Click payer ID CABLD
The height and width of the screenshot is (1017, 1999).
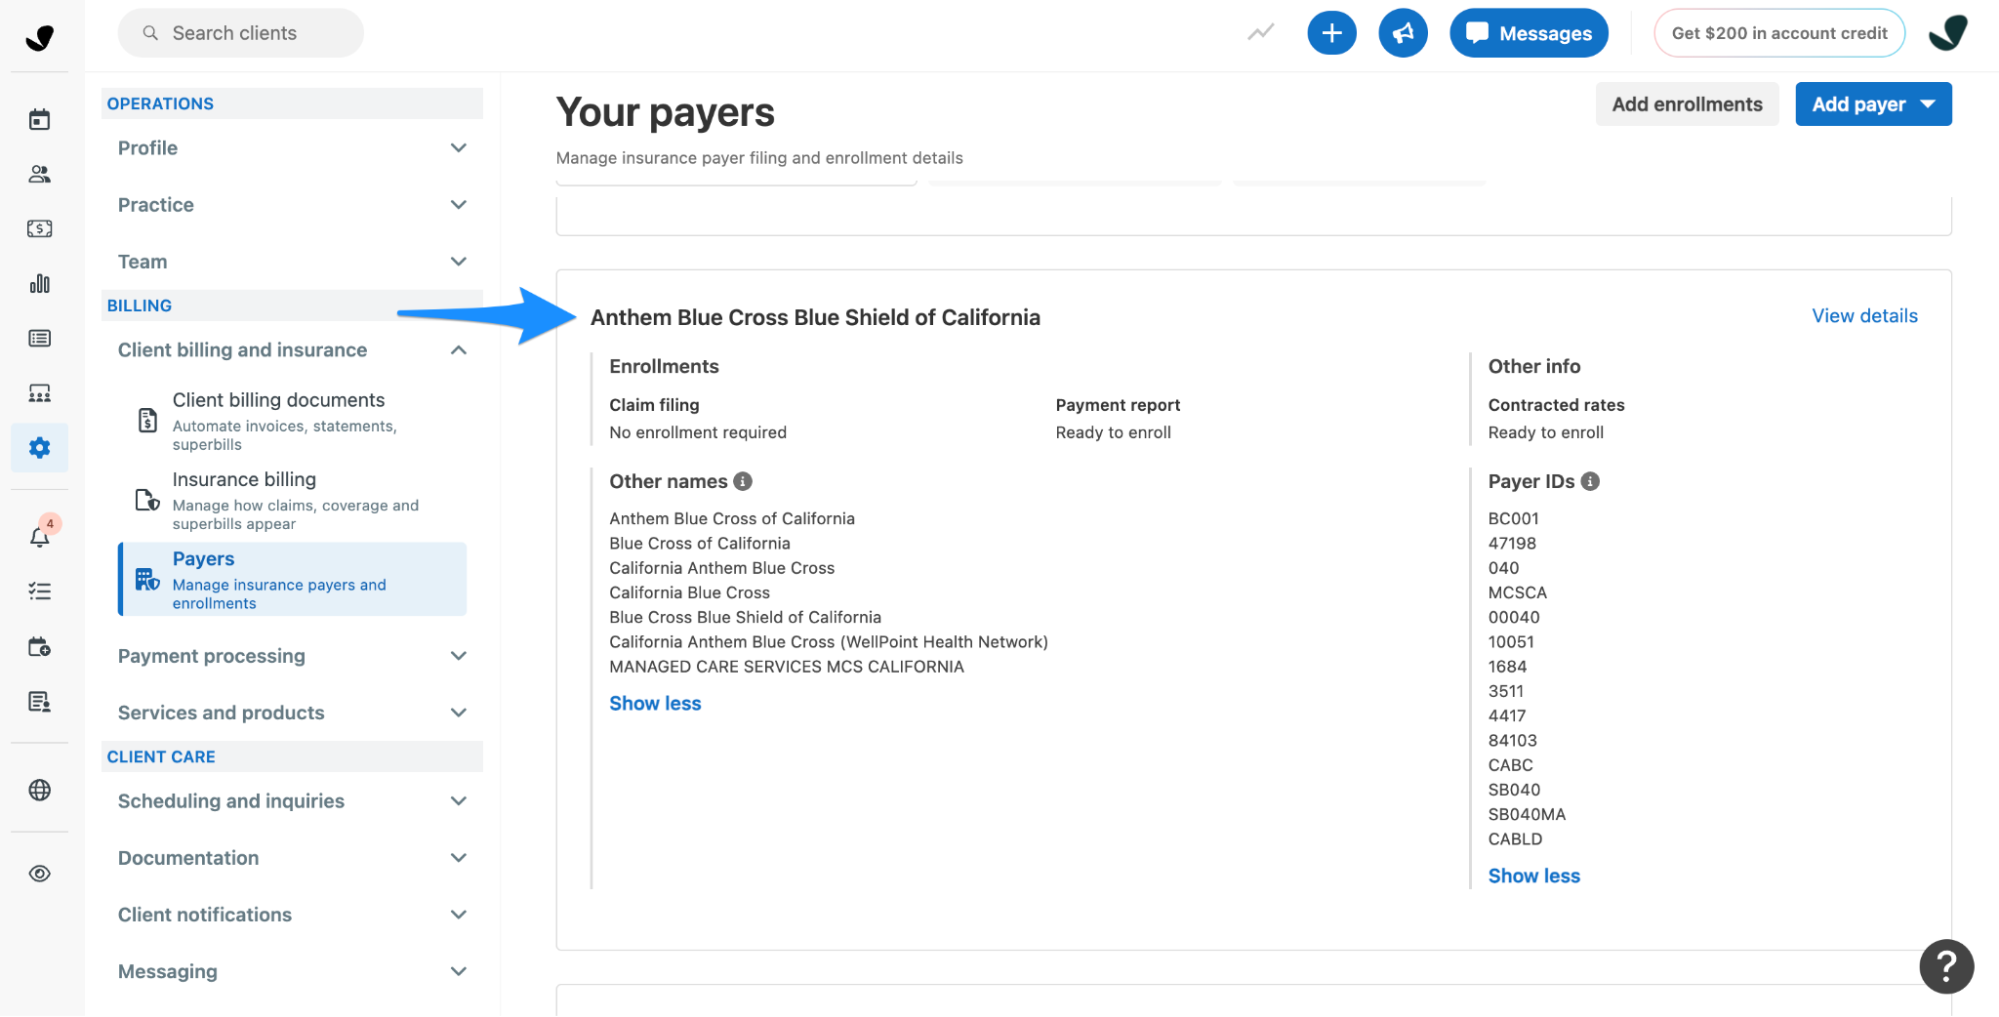[x=1515, y=840]
